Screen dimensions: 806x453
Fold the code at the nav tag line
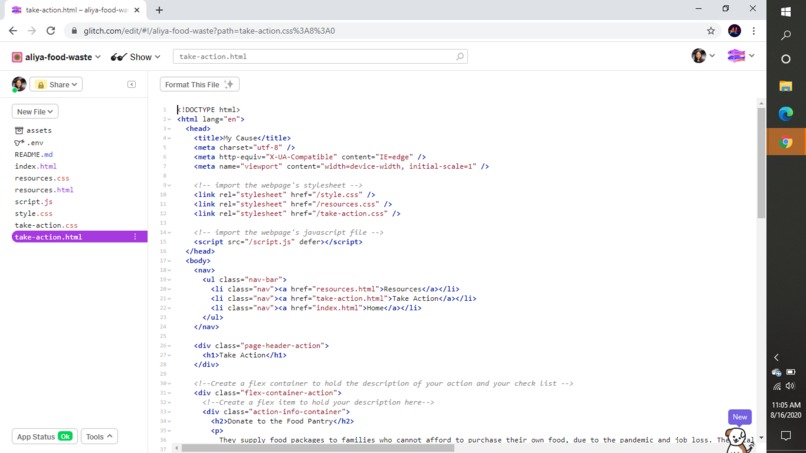click(169, 270)
